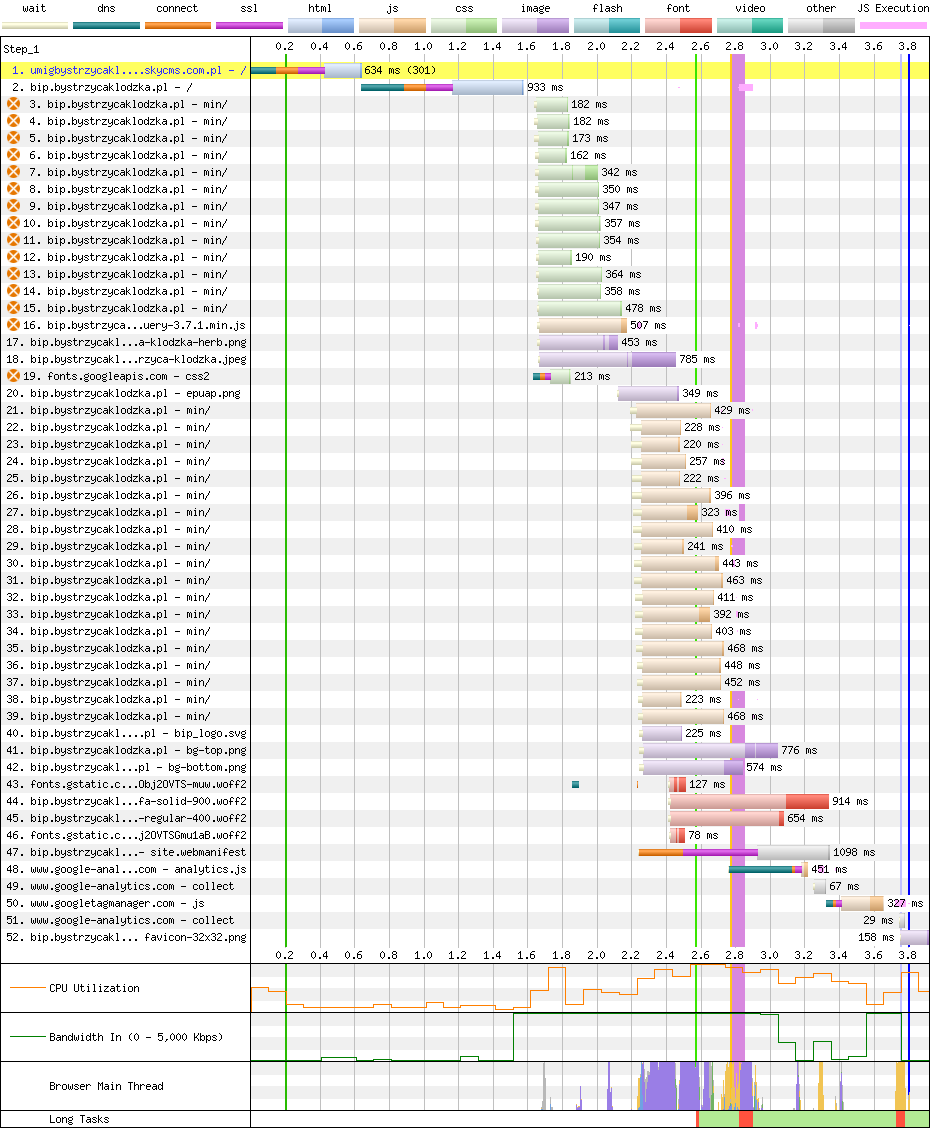The height and width of the screenshot is (1128, 930).
Task: Click blocking icon beside fonts.googleapis.com css2
Action: pyautogui.click(x=13, y=376)
